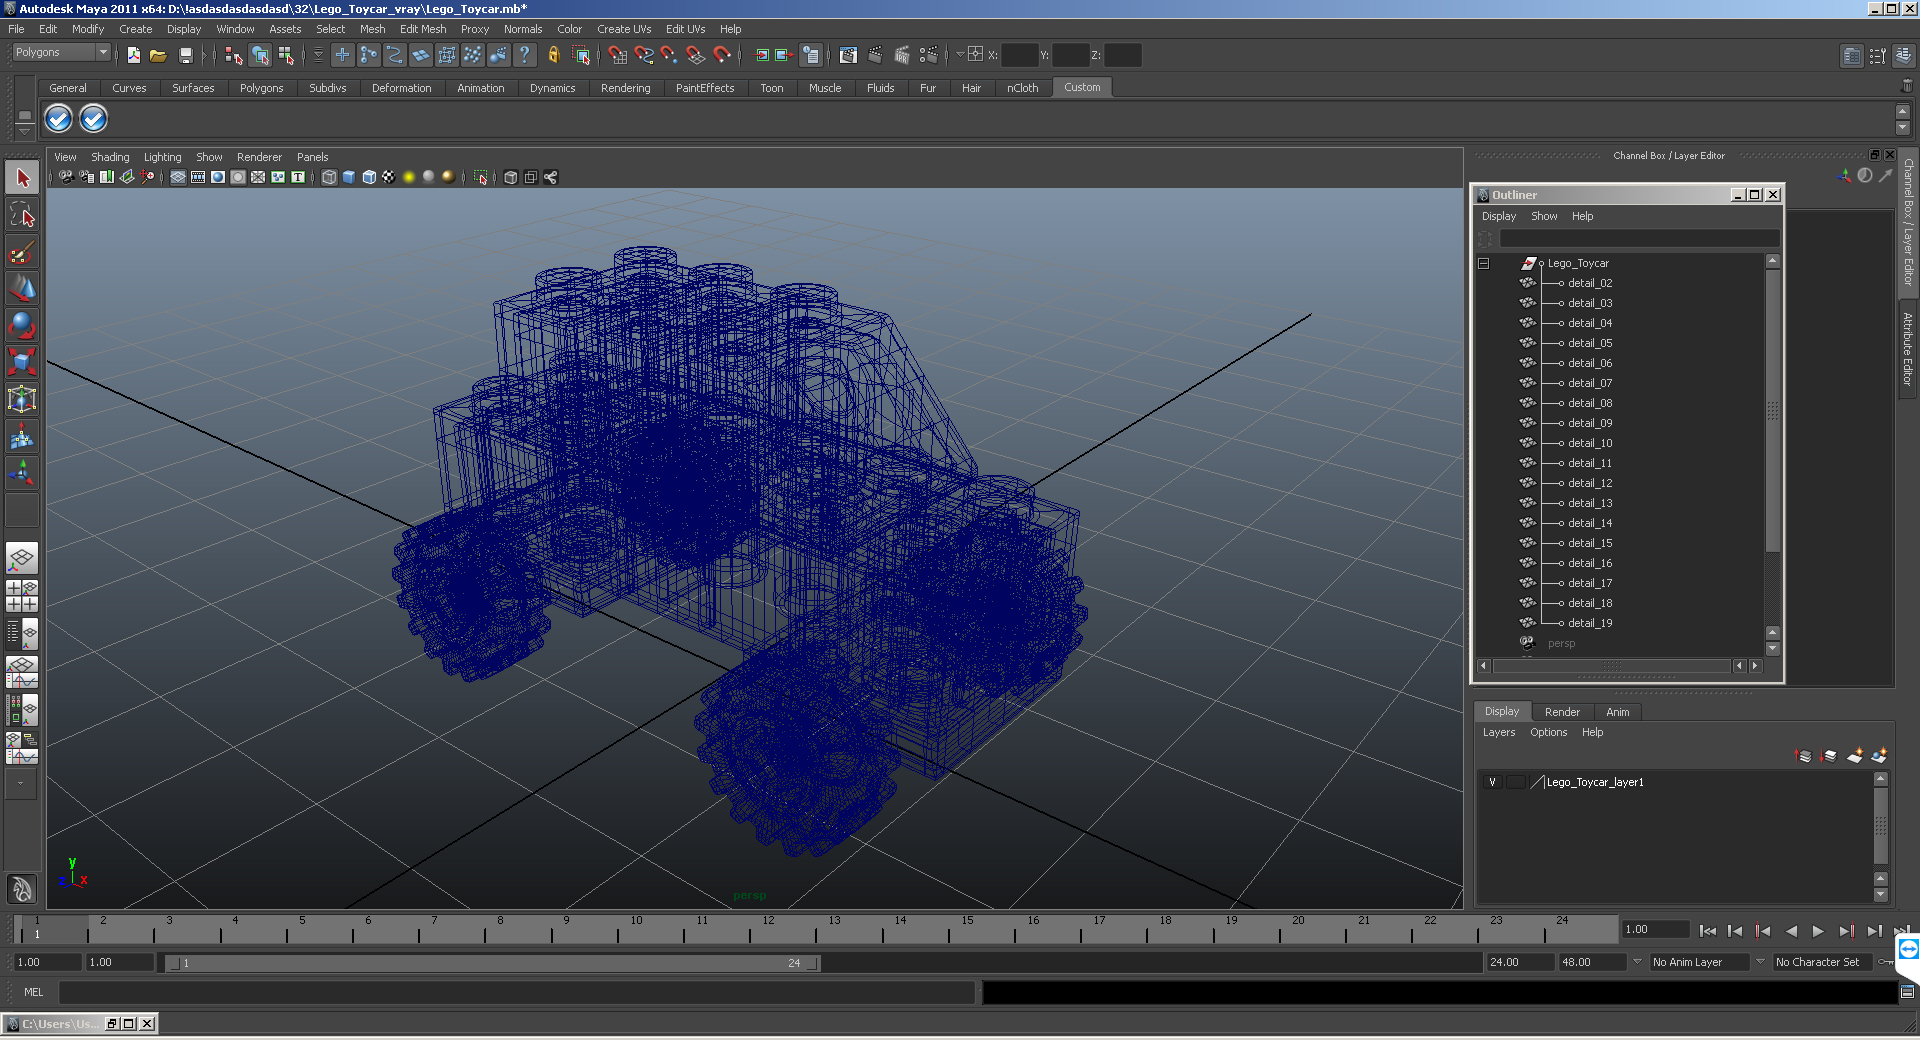Activate the Lasso select tool

coord(22,214)
